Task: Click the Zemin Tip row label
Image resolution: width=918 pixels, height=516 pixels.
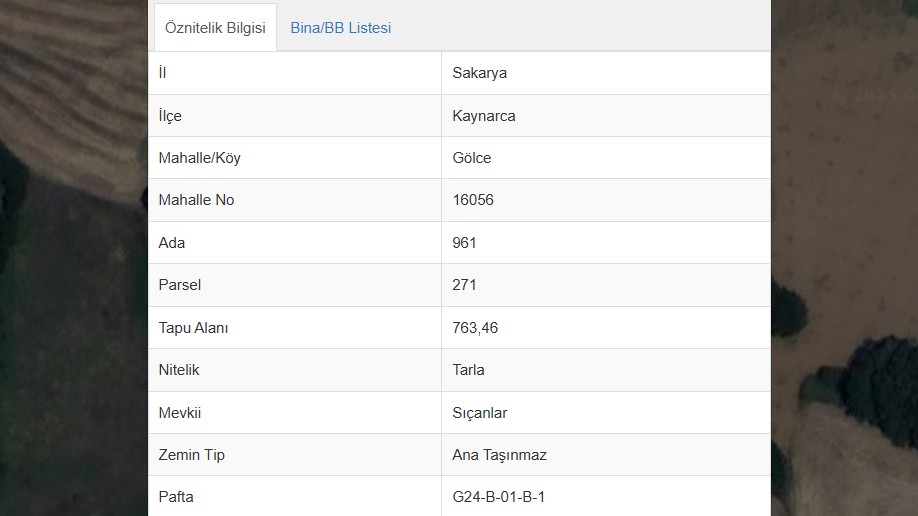Action: click(x=191, y=455)
